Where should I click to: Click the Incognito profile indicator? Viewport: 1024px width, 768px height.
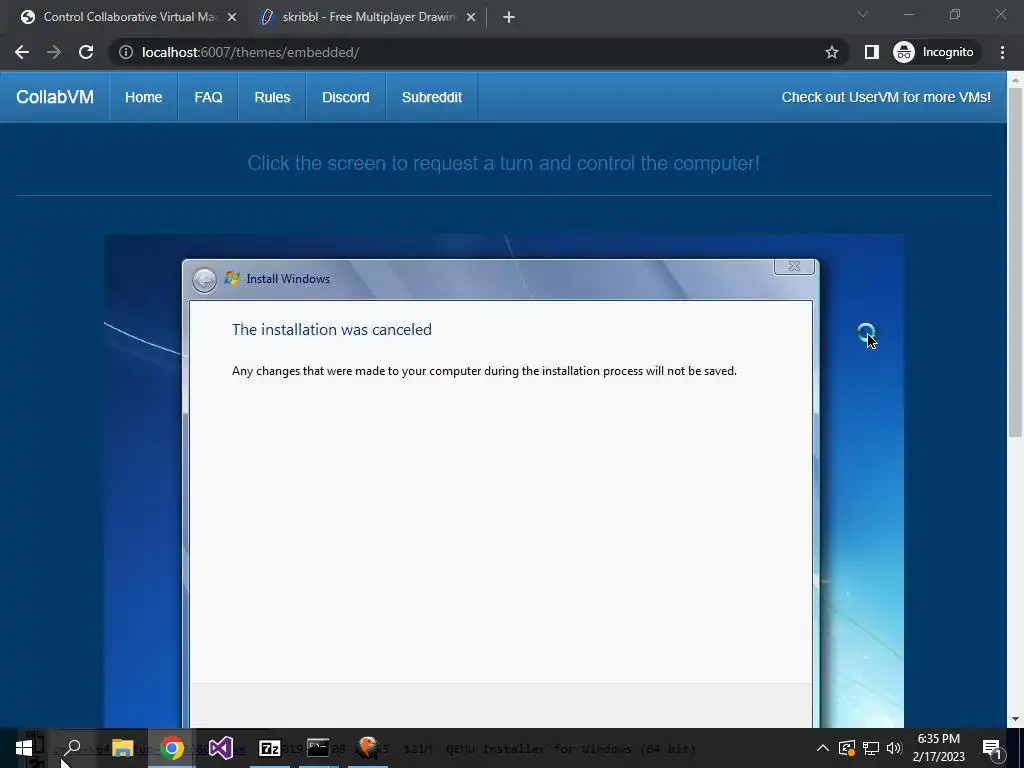[934, 52]
